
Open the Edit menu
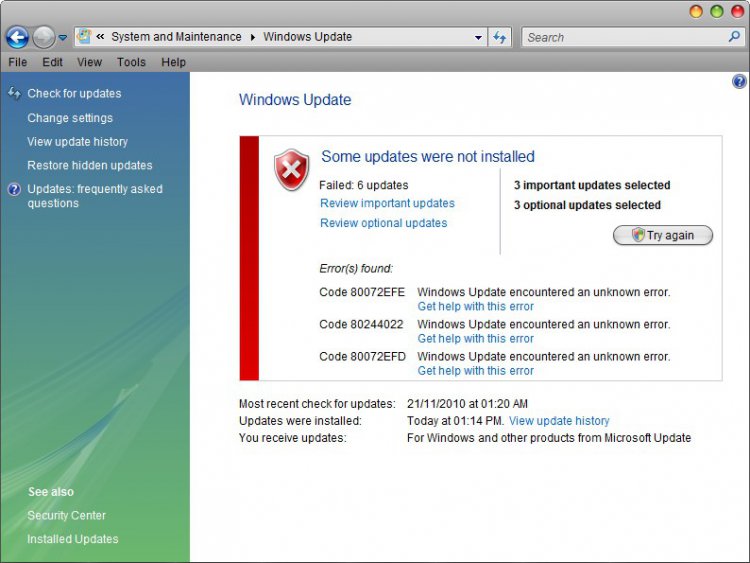click(52, 62)
